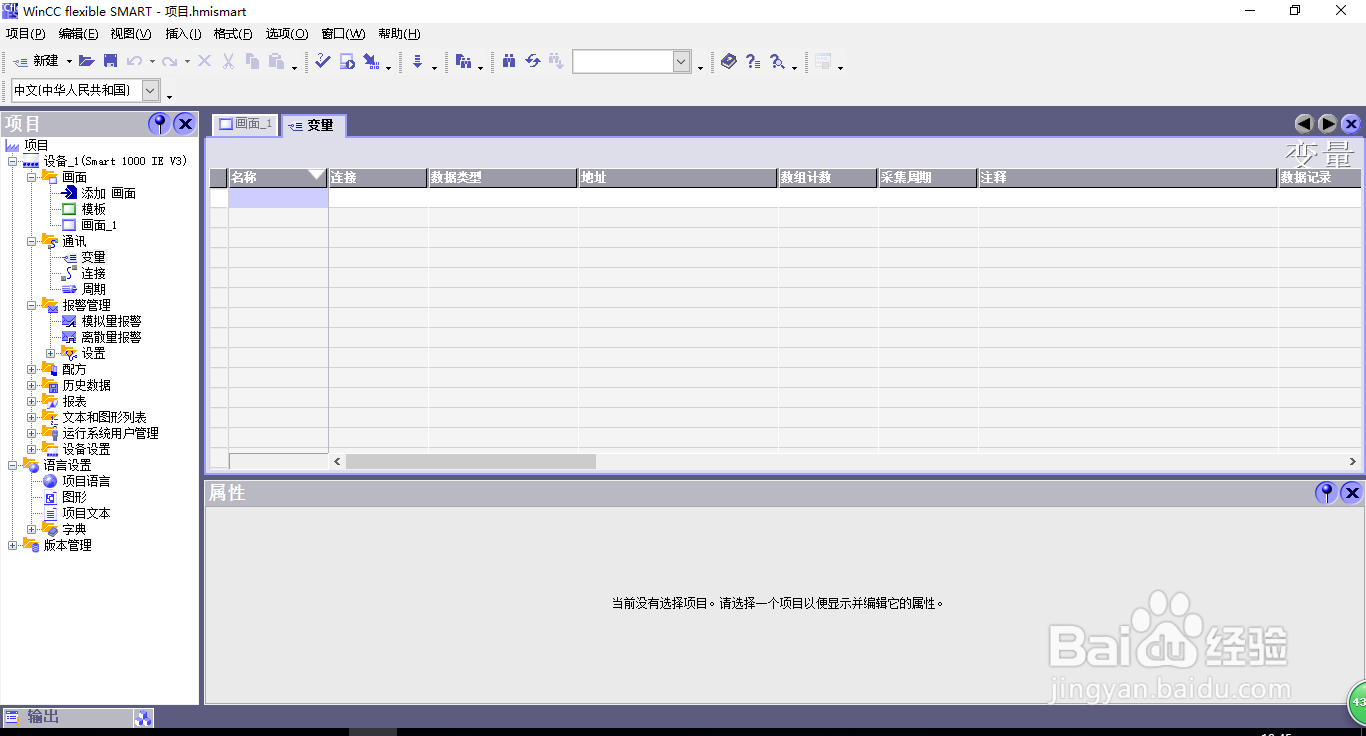Collapse the 设备_1(Smart 1000 IE V3) node

[12, 161]
